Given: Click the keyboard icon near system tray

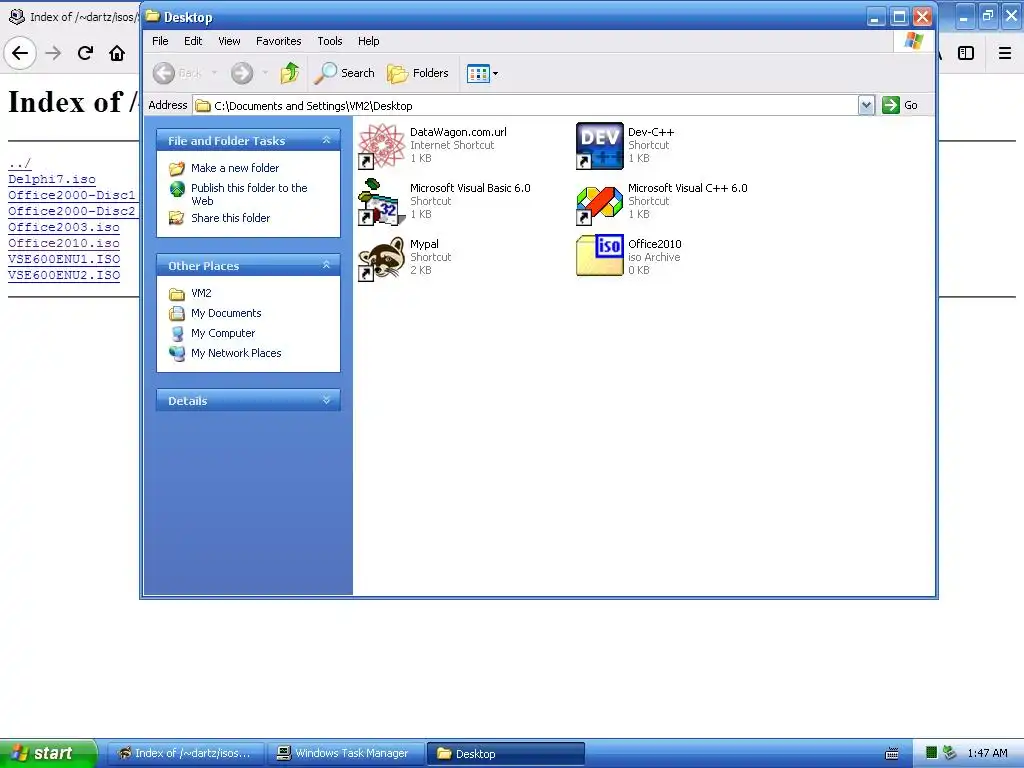Looking at the screenshot, I should [x=891, y=754].
